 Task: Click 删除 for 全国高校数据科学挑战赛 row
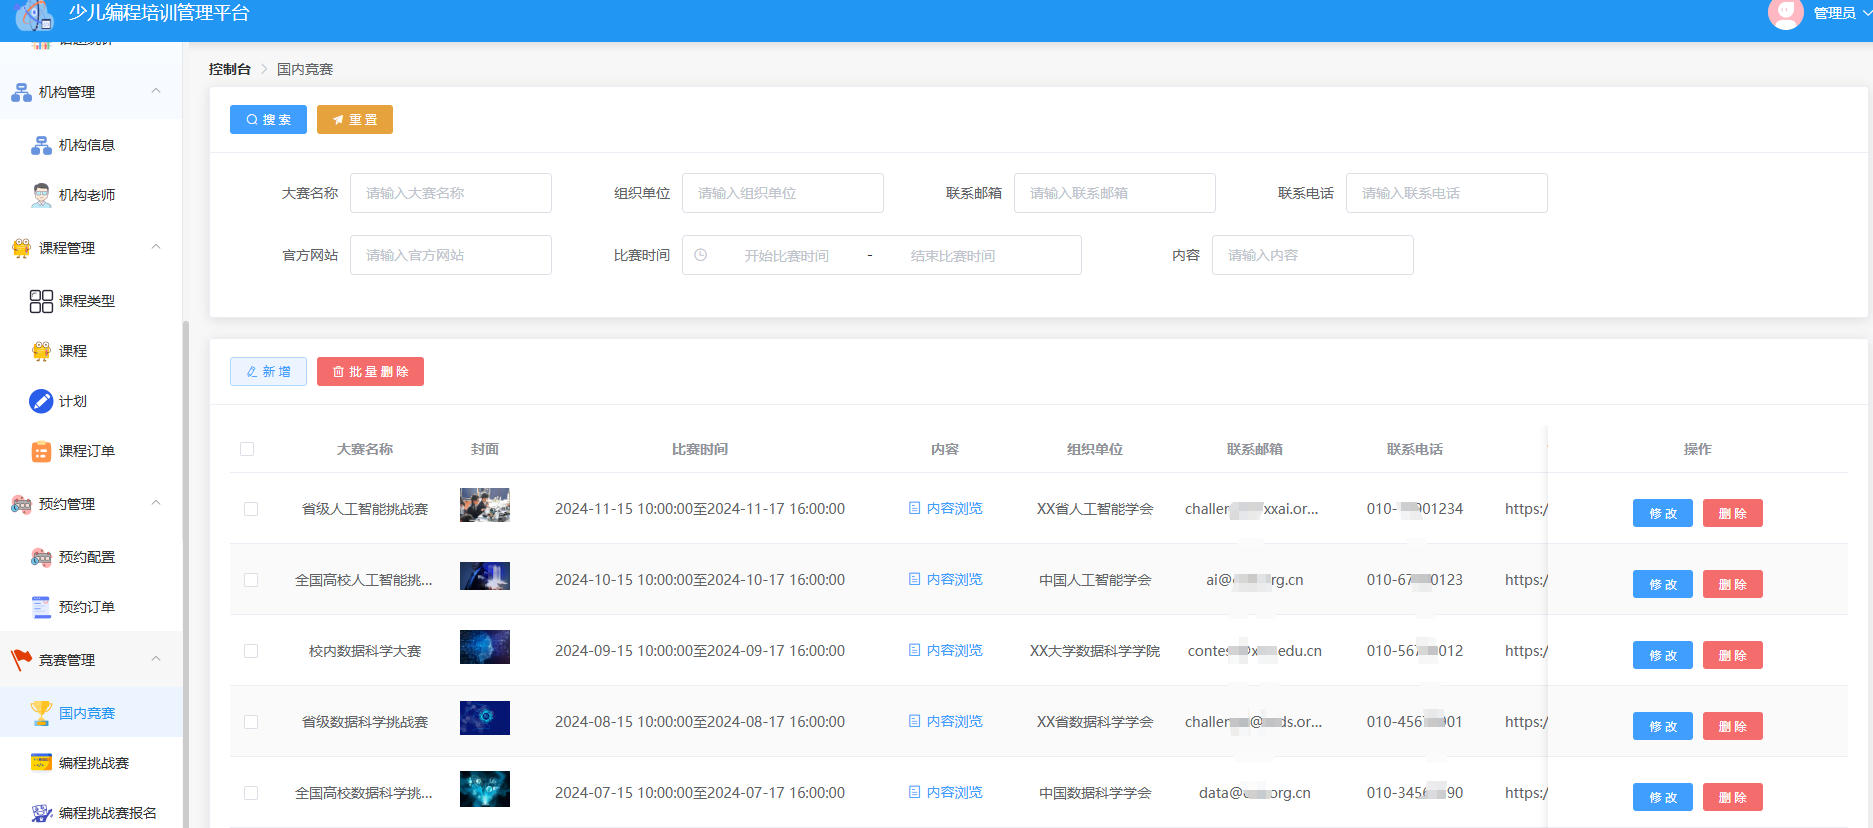pos(1733,797)
